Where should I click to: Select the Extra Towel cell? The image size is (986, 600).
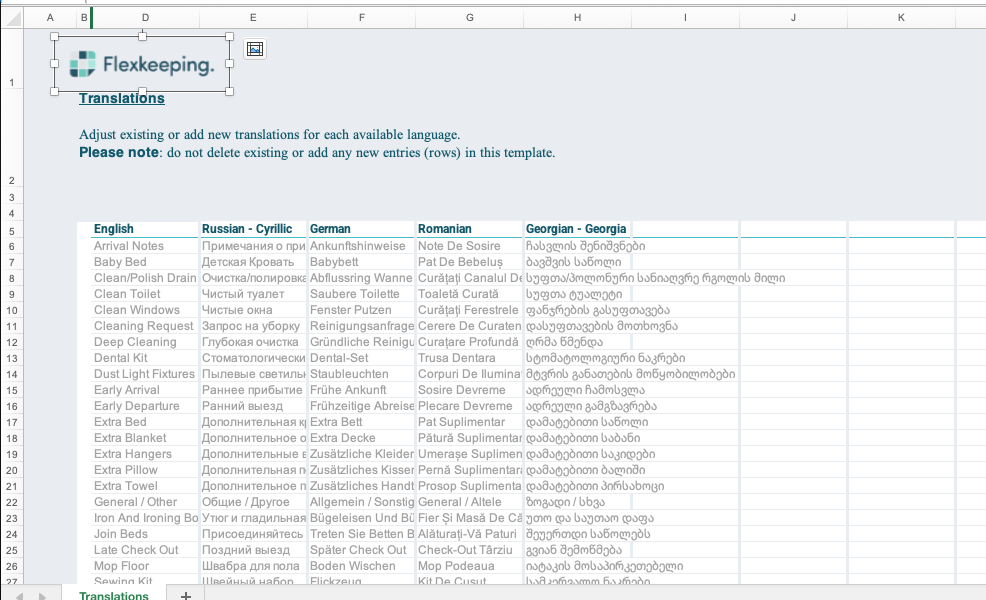pos(145,486)
